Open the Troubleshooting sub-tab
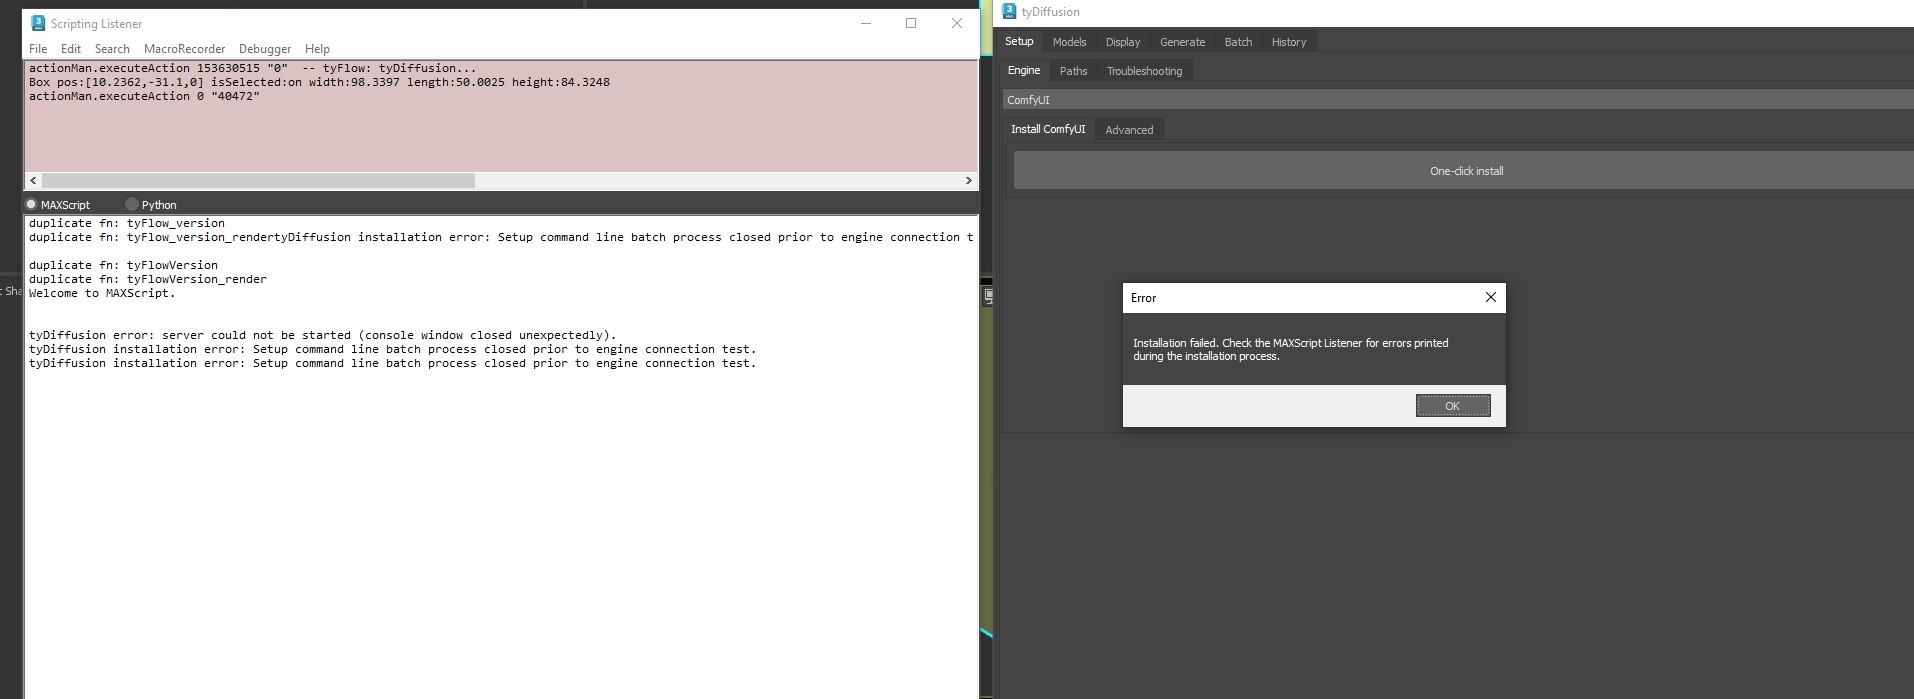 1144,71
